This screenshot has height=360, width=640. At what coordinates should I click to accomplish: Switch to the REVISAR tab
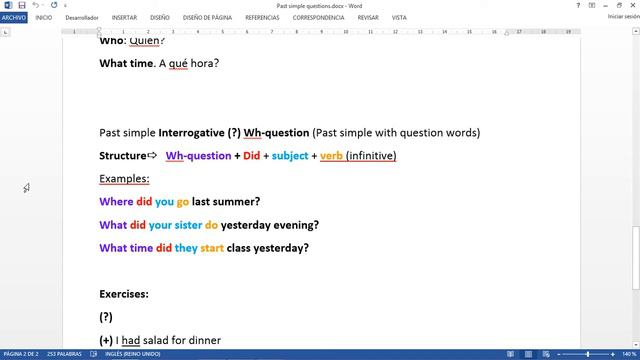[368, 18]
